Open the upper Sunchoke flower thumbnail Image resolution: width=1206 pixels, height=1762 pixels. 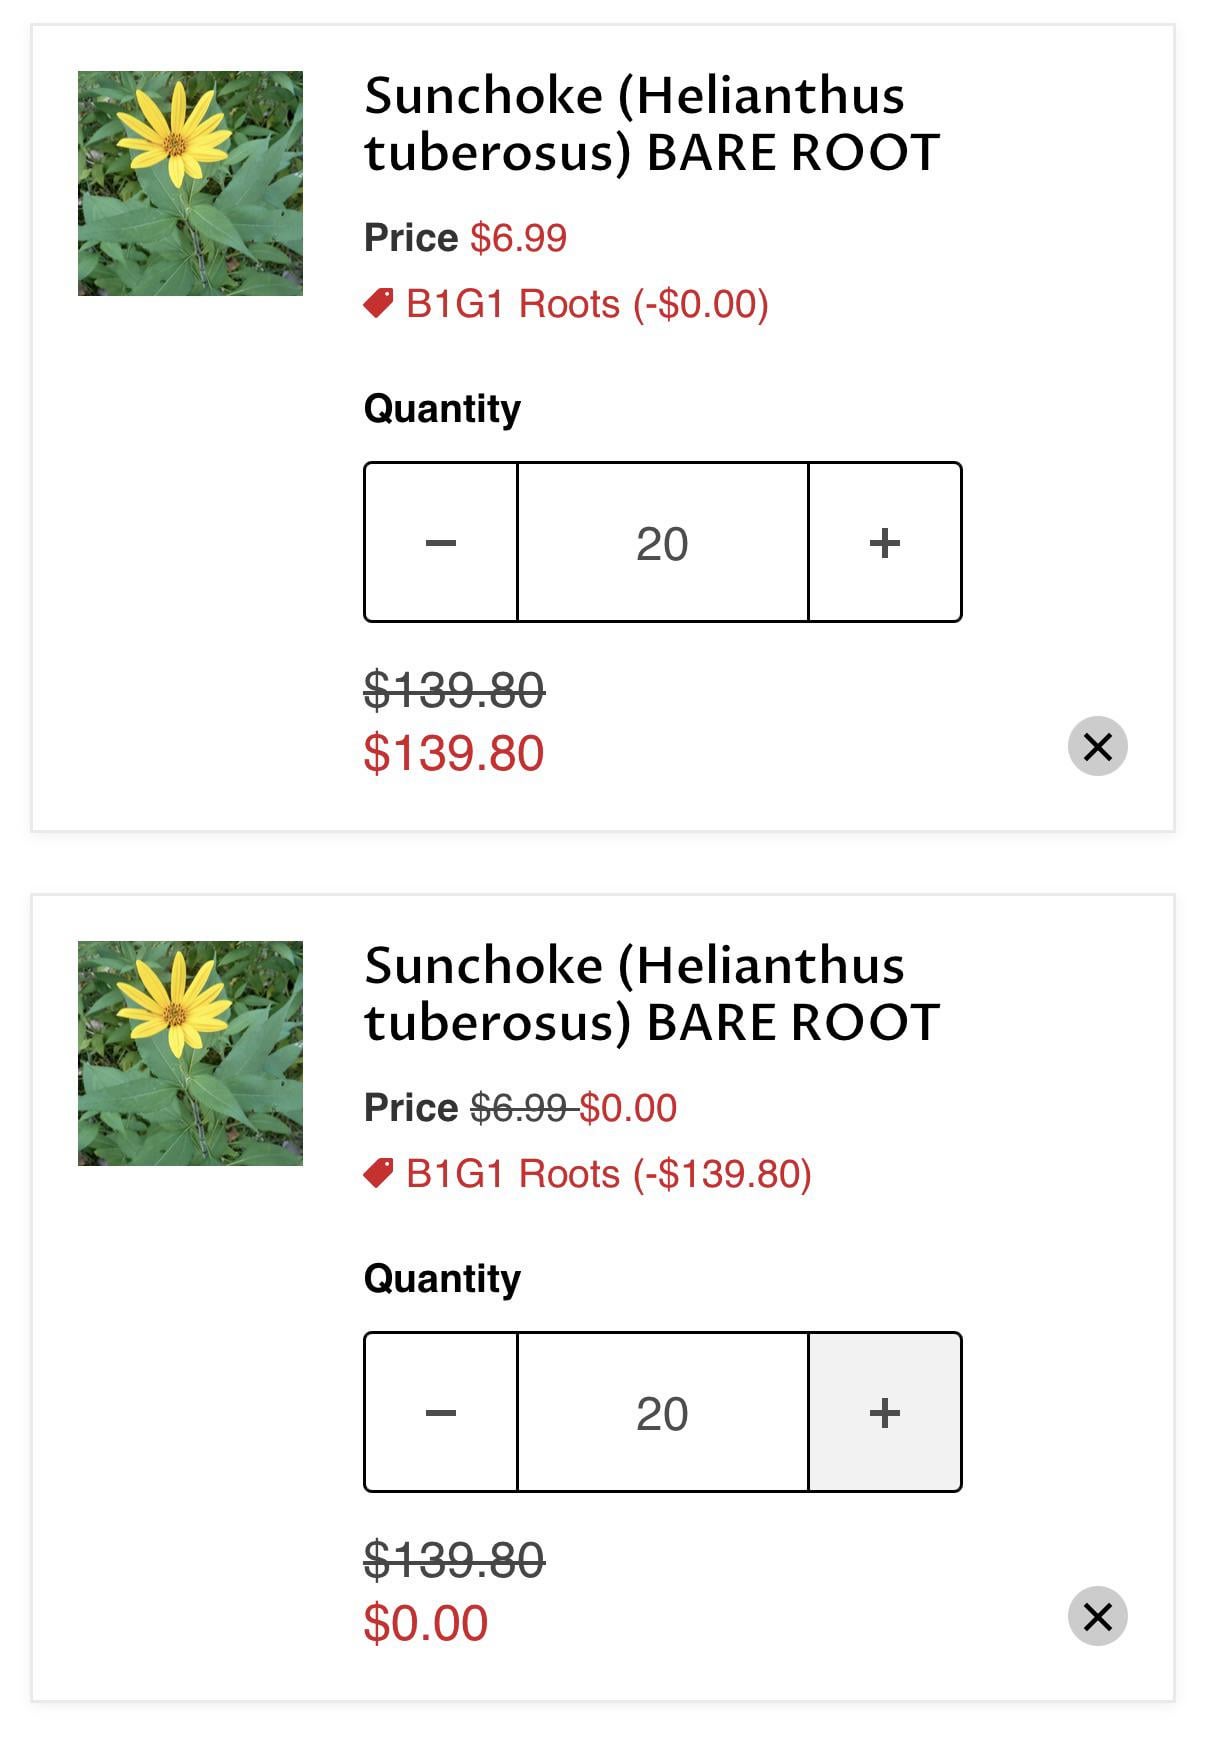[190, 183]
